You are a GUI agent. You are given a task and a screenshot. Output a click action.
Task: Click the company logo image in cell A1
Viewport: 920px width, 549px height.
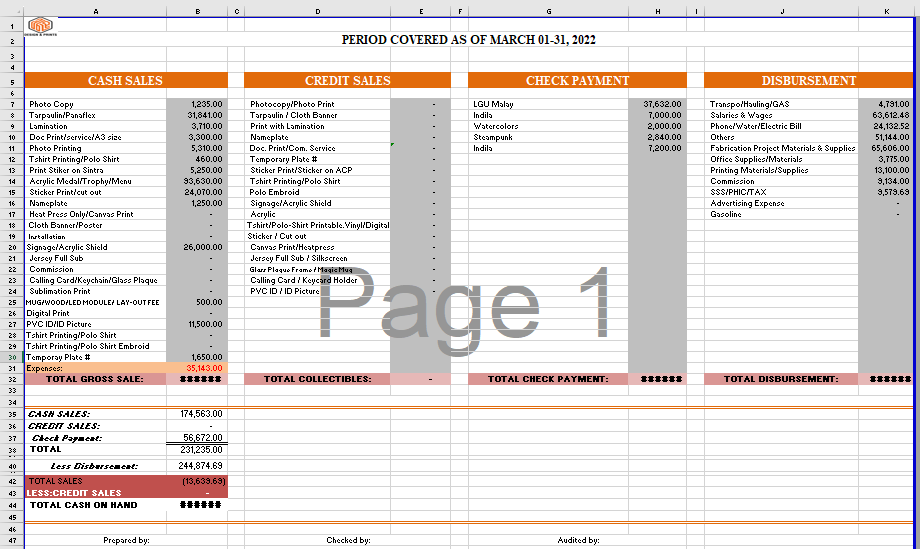pos(40,26)
